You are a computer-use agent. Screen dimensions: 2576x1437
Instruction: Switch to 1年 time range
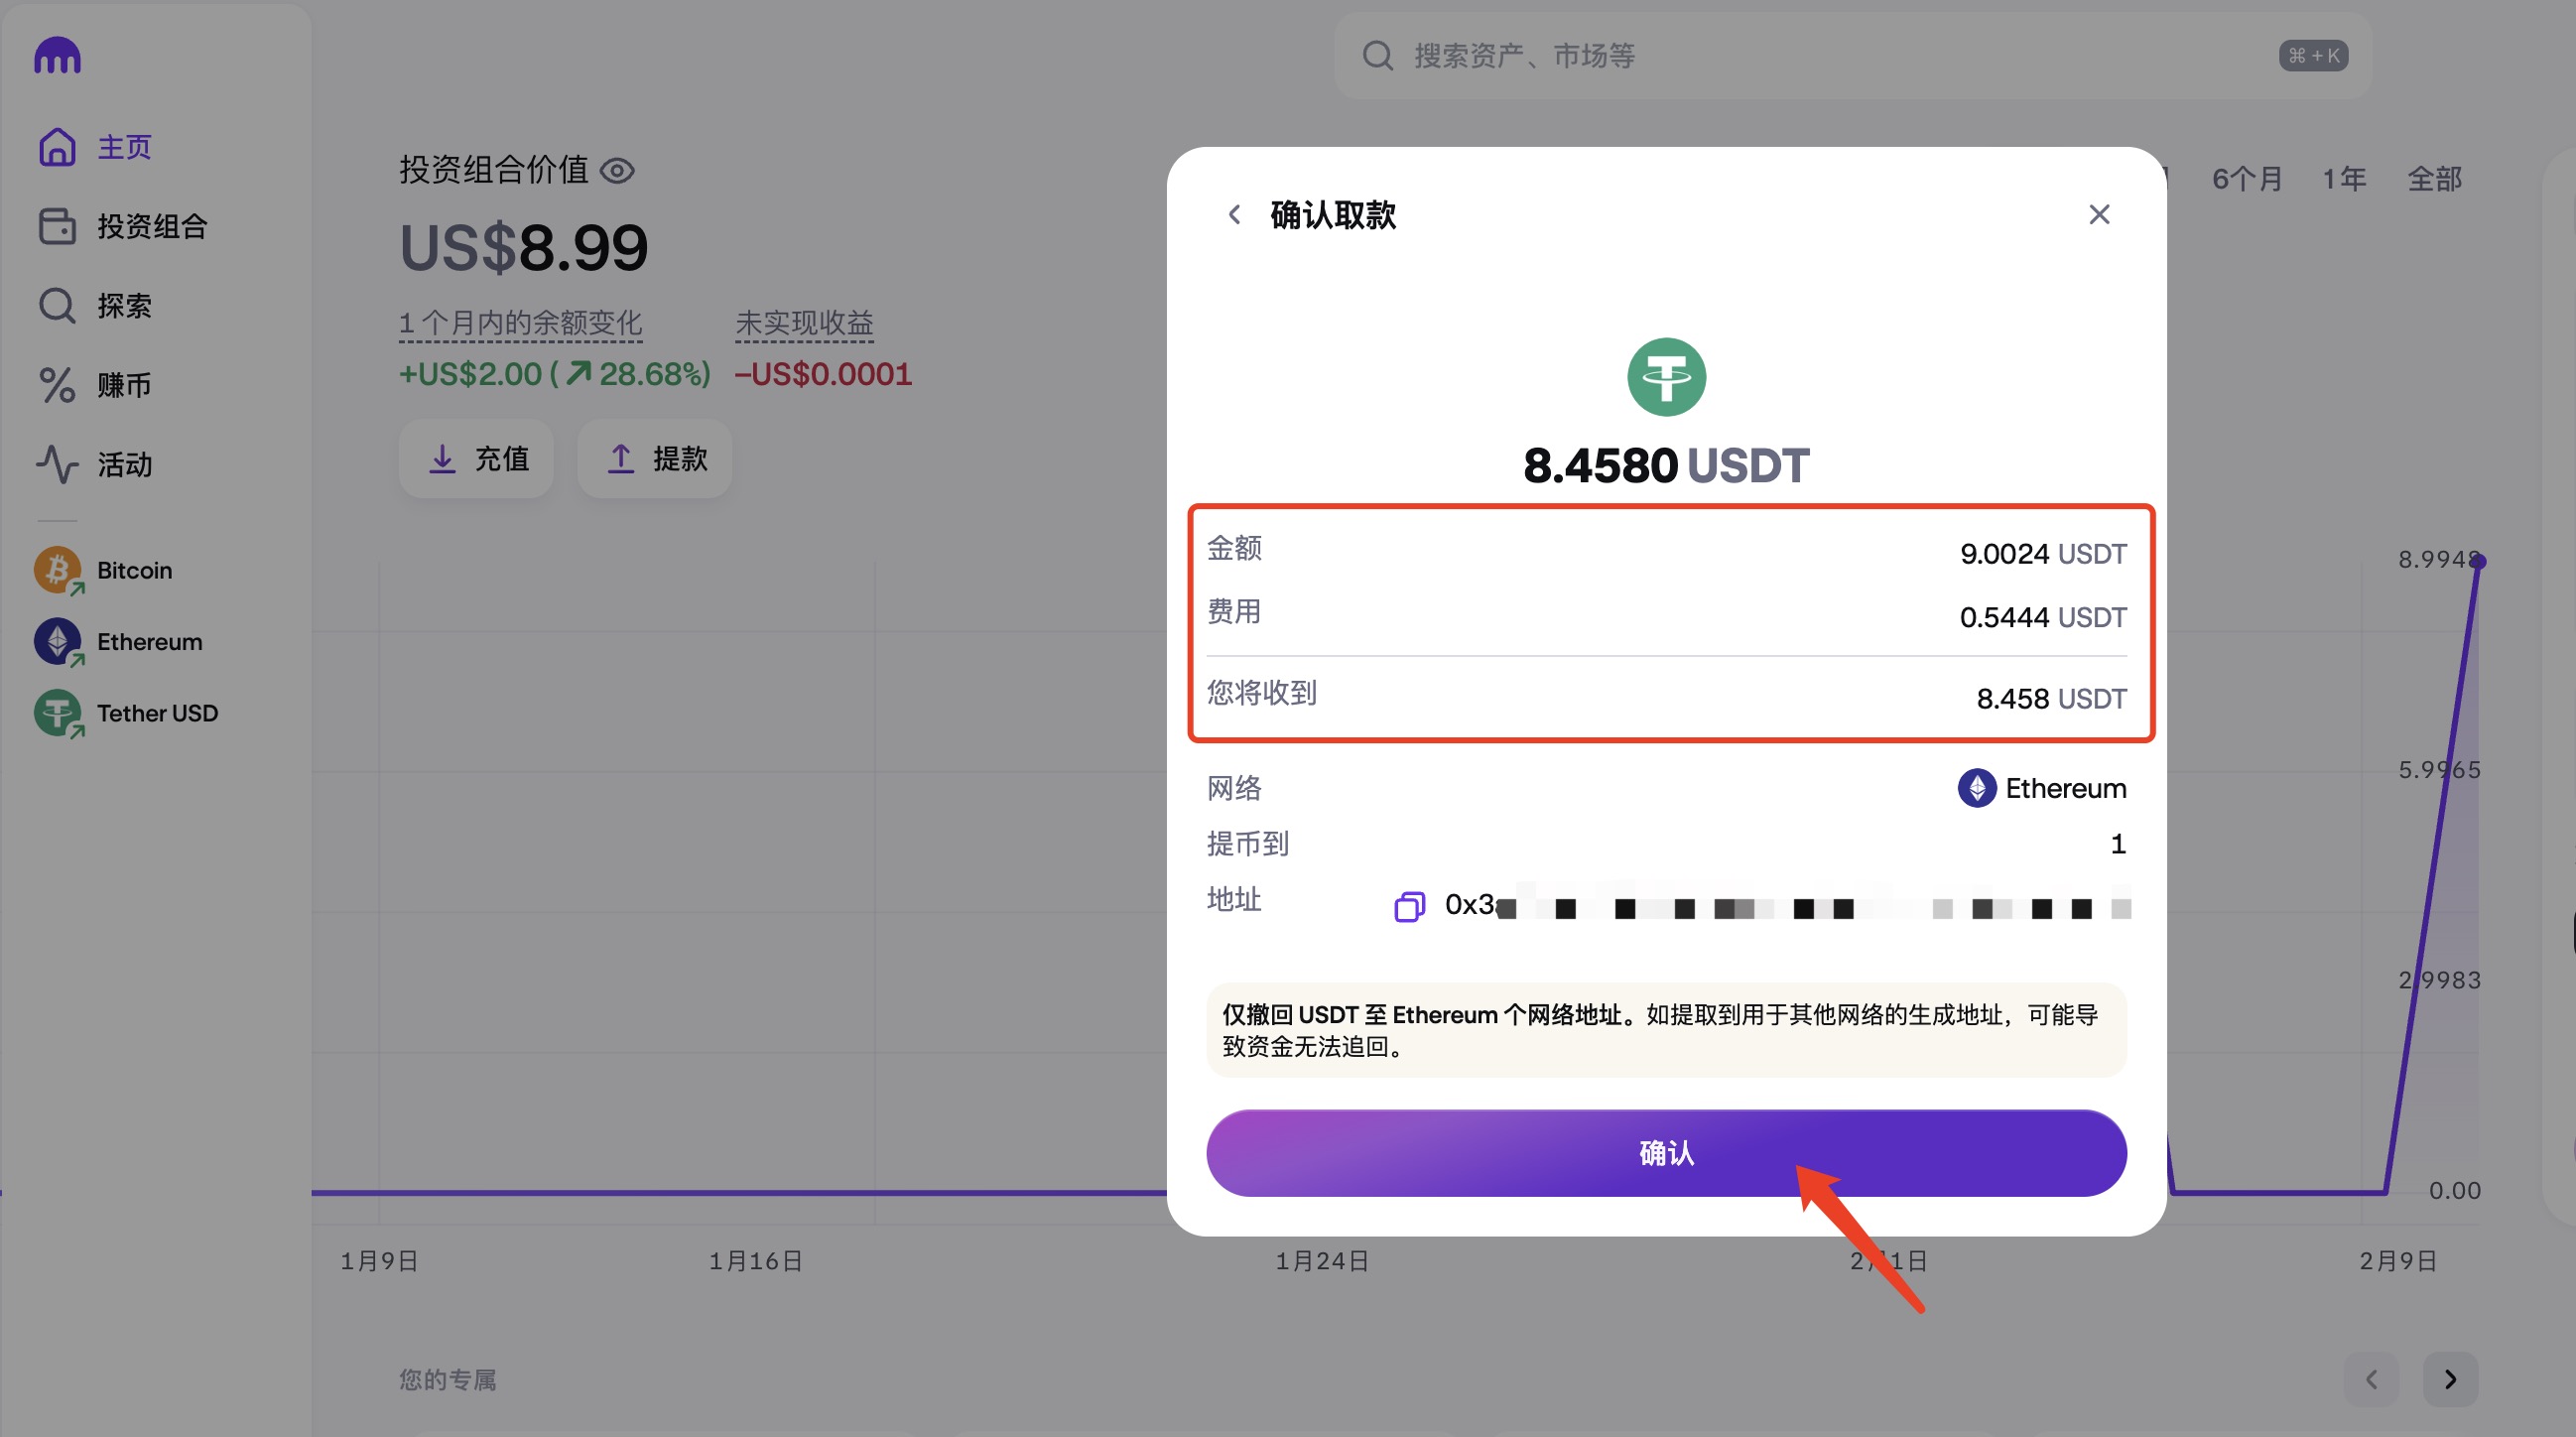click(x=2343, y=179)
